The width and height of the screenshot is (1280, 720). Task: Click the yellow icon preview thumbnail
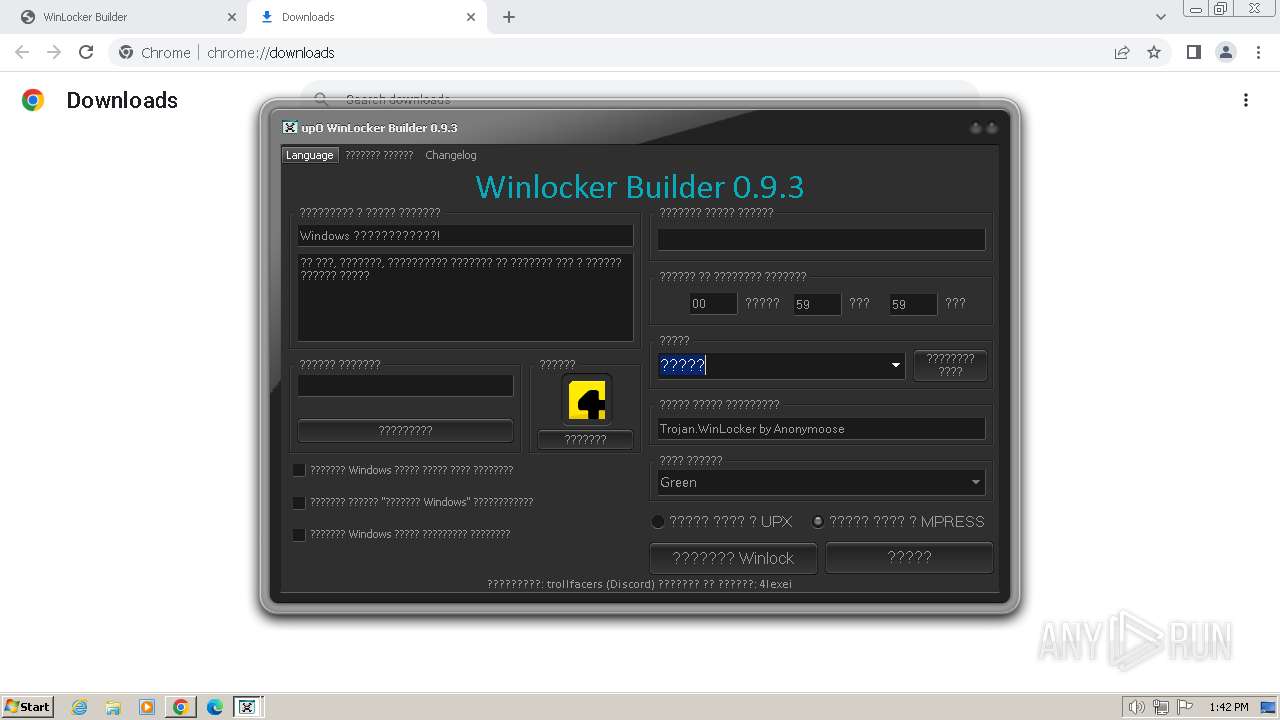click(586, 400)
